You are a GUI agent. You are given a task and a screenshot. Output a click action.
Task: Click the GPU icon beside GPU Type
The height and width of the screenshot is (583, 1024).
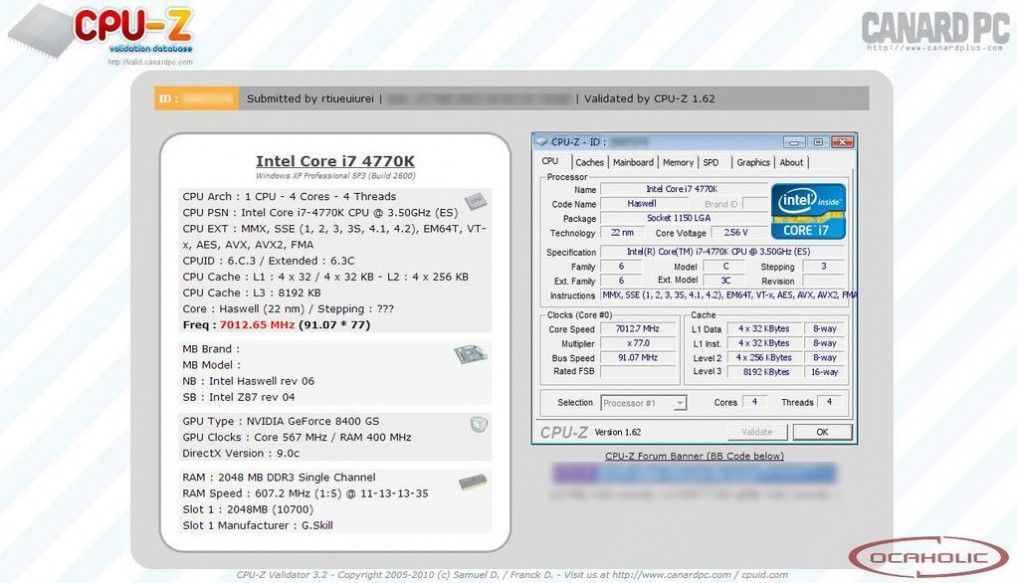point(479,425)
